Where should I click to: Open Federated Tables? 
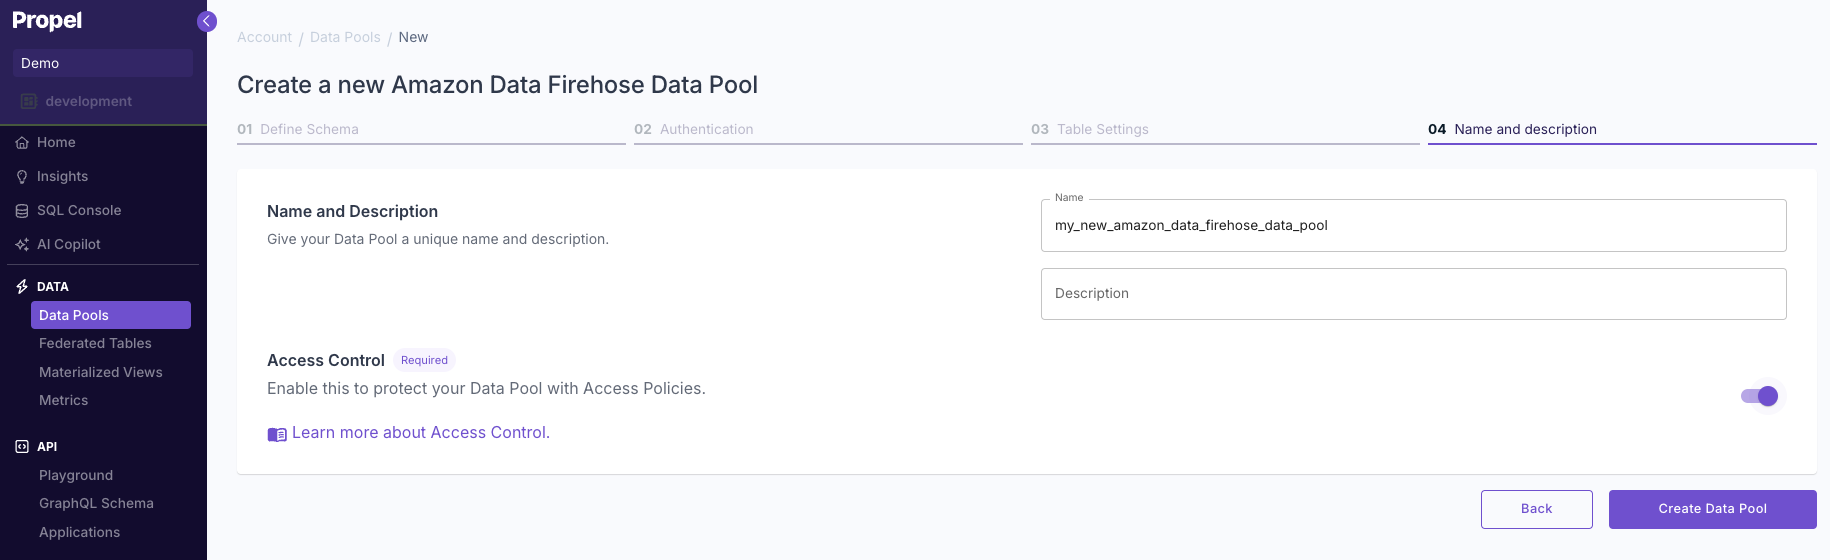95,344
